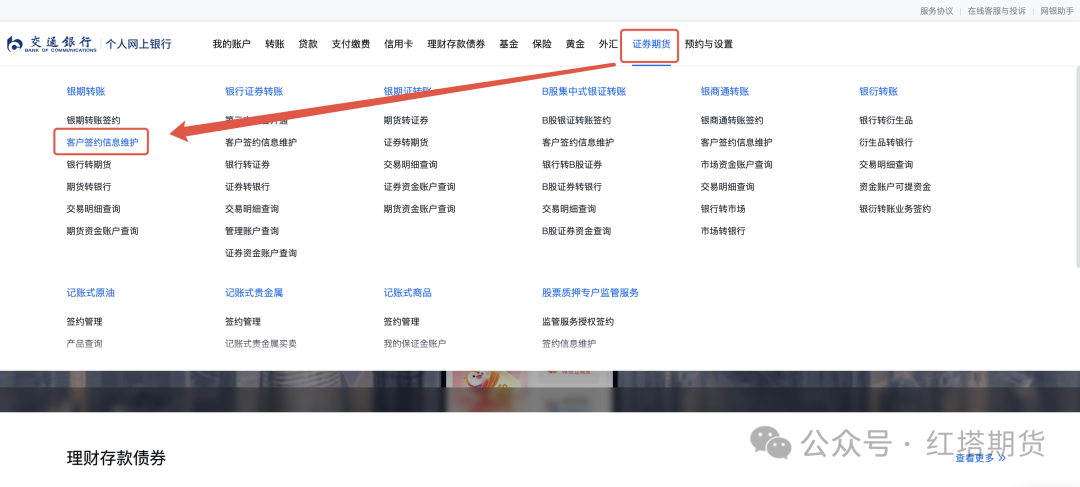Open 期货转银行
The image size is (1080, 487).
(x=89, y=187)
